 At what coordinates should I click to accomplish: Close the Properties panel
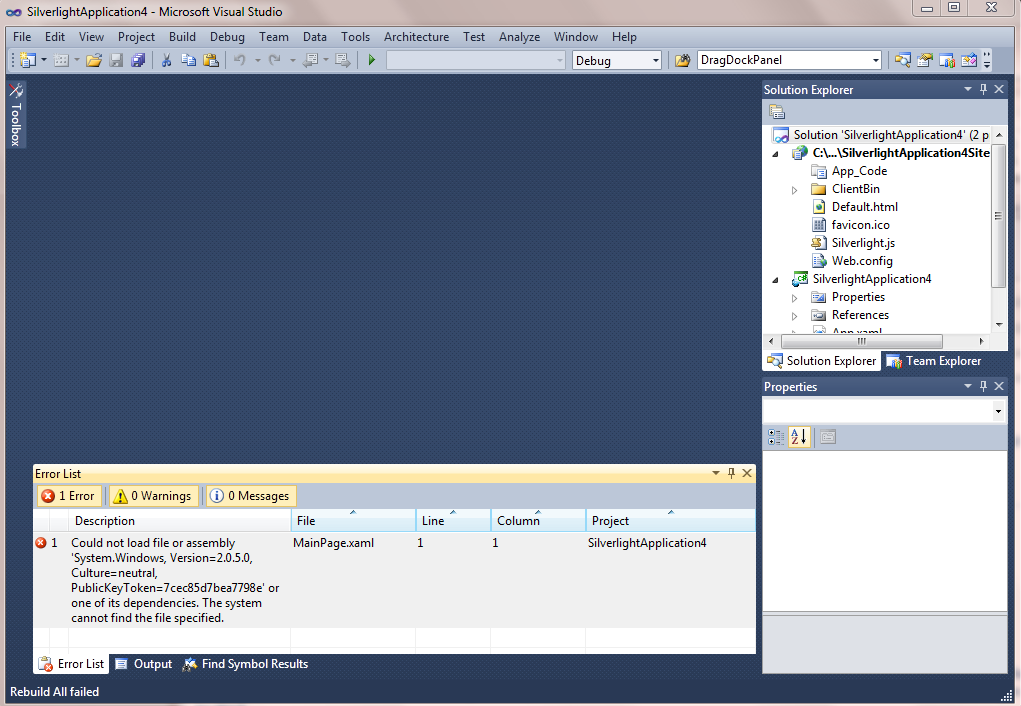tap(999, 386)
